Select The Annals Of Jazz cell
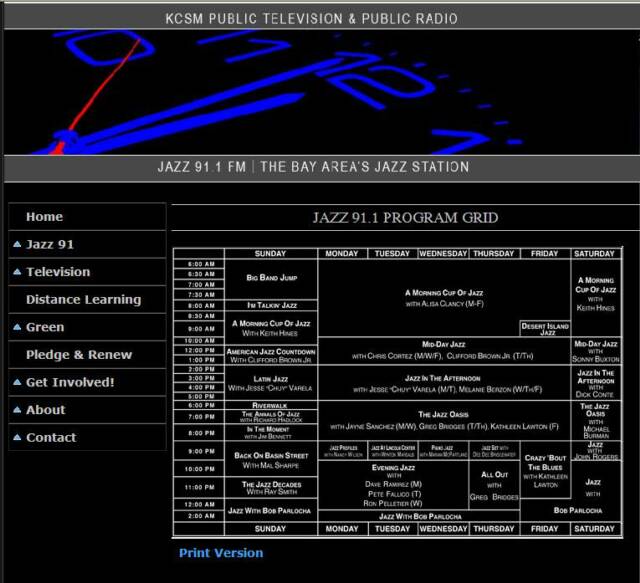This screenshot has height=583, width=640. pos(271,416)
